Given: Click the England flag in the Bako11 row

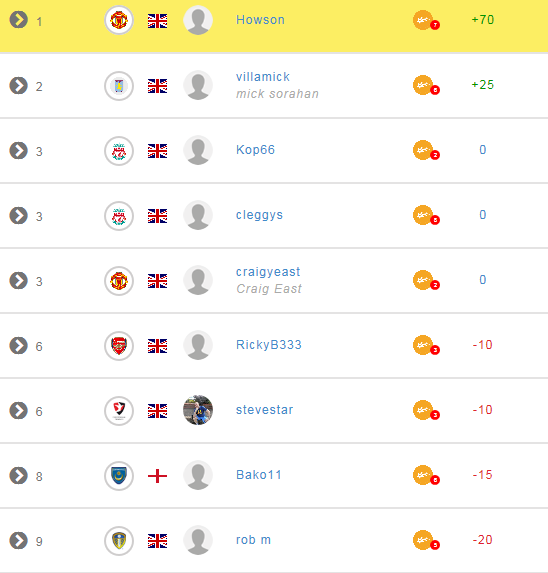Looking at the screenshot, I should (x=157, y=476).
